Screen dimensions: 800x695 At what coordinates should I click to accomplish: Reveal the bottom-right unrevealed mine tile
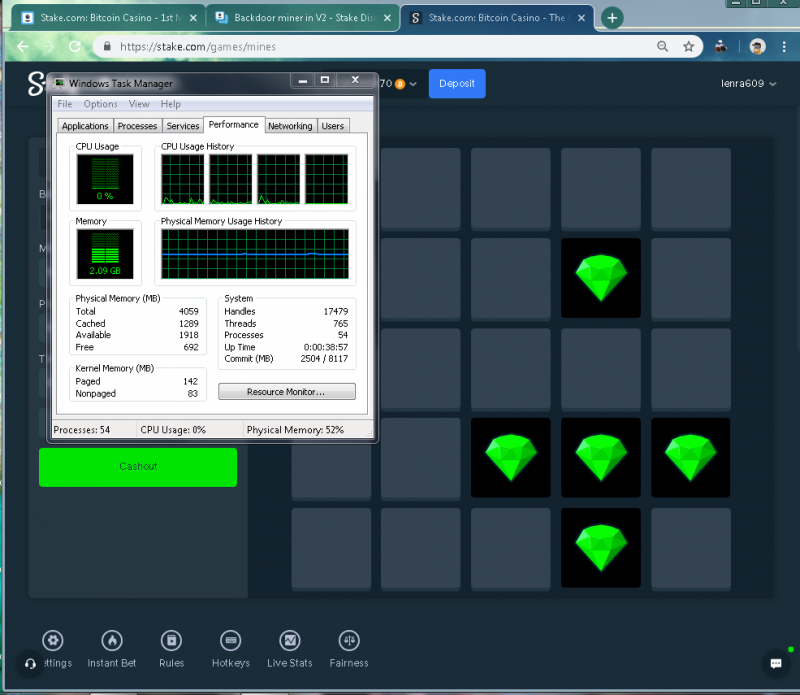click(x=691, y=549)
